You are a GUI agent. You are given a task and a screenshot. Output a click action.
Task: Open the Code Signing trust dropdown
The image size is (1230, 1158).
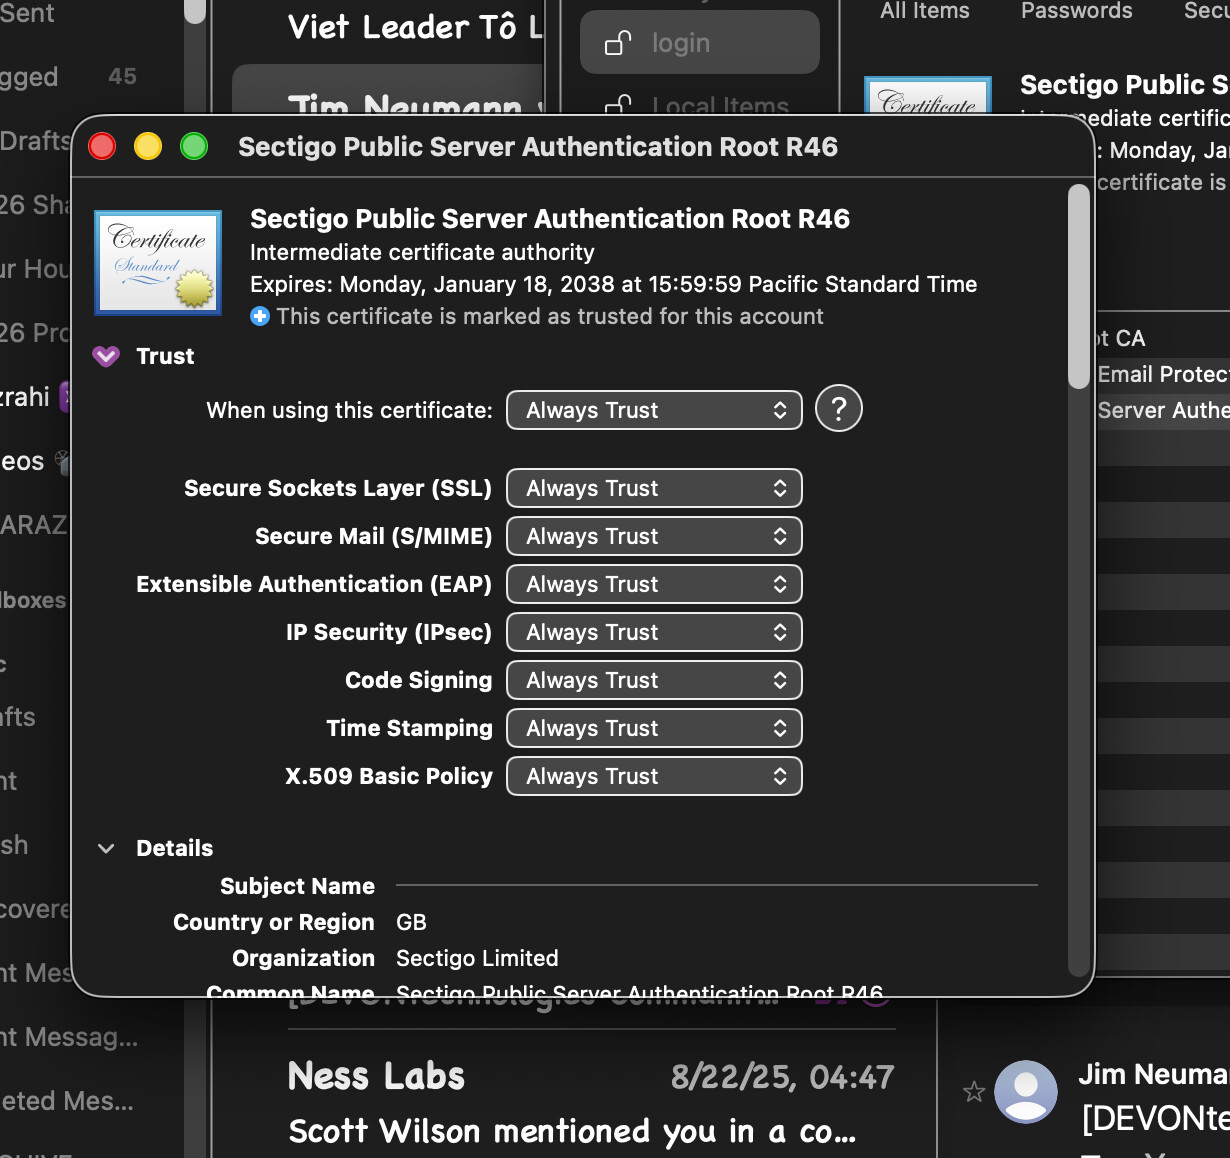pos(654,680)
